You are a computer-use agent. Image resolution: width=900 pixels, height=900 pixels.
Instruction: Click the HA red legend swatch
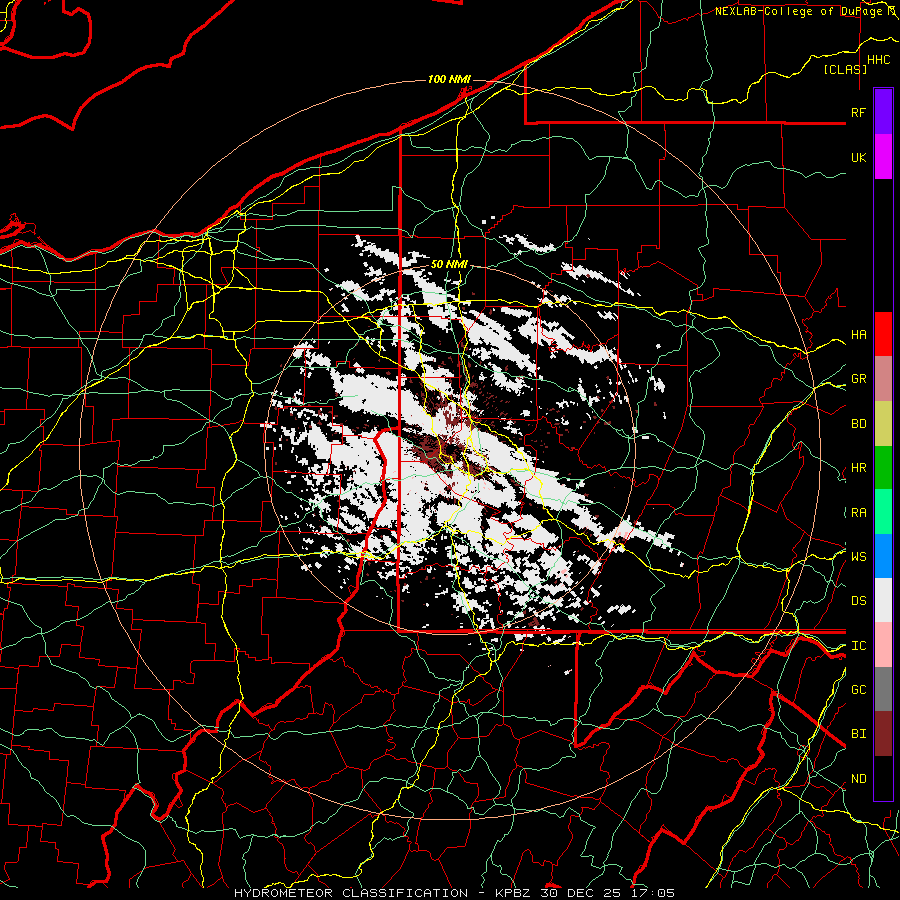point(883,334)
